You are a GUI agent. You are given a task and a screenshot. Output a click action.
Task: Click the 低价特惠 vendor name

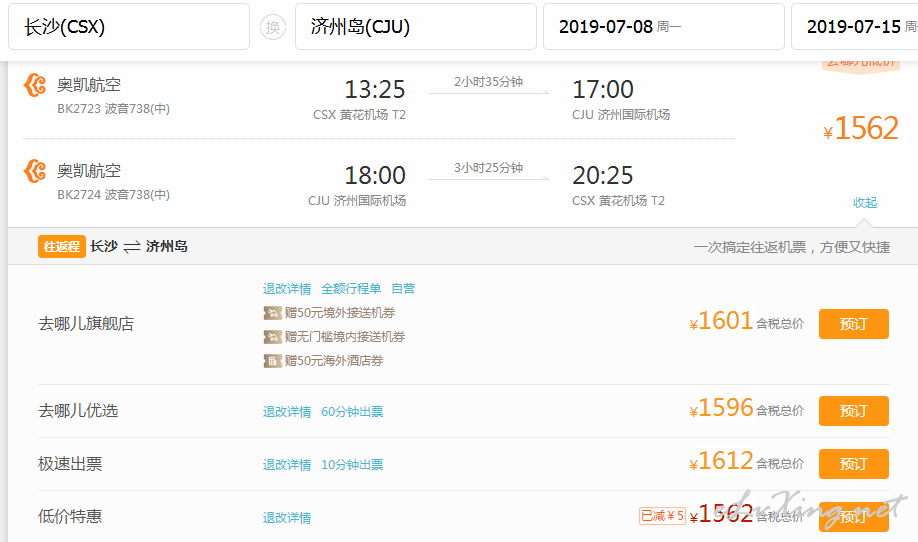70,517
